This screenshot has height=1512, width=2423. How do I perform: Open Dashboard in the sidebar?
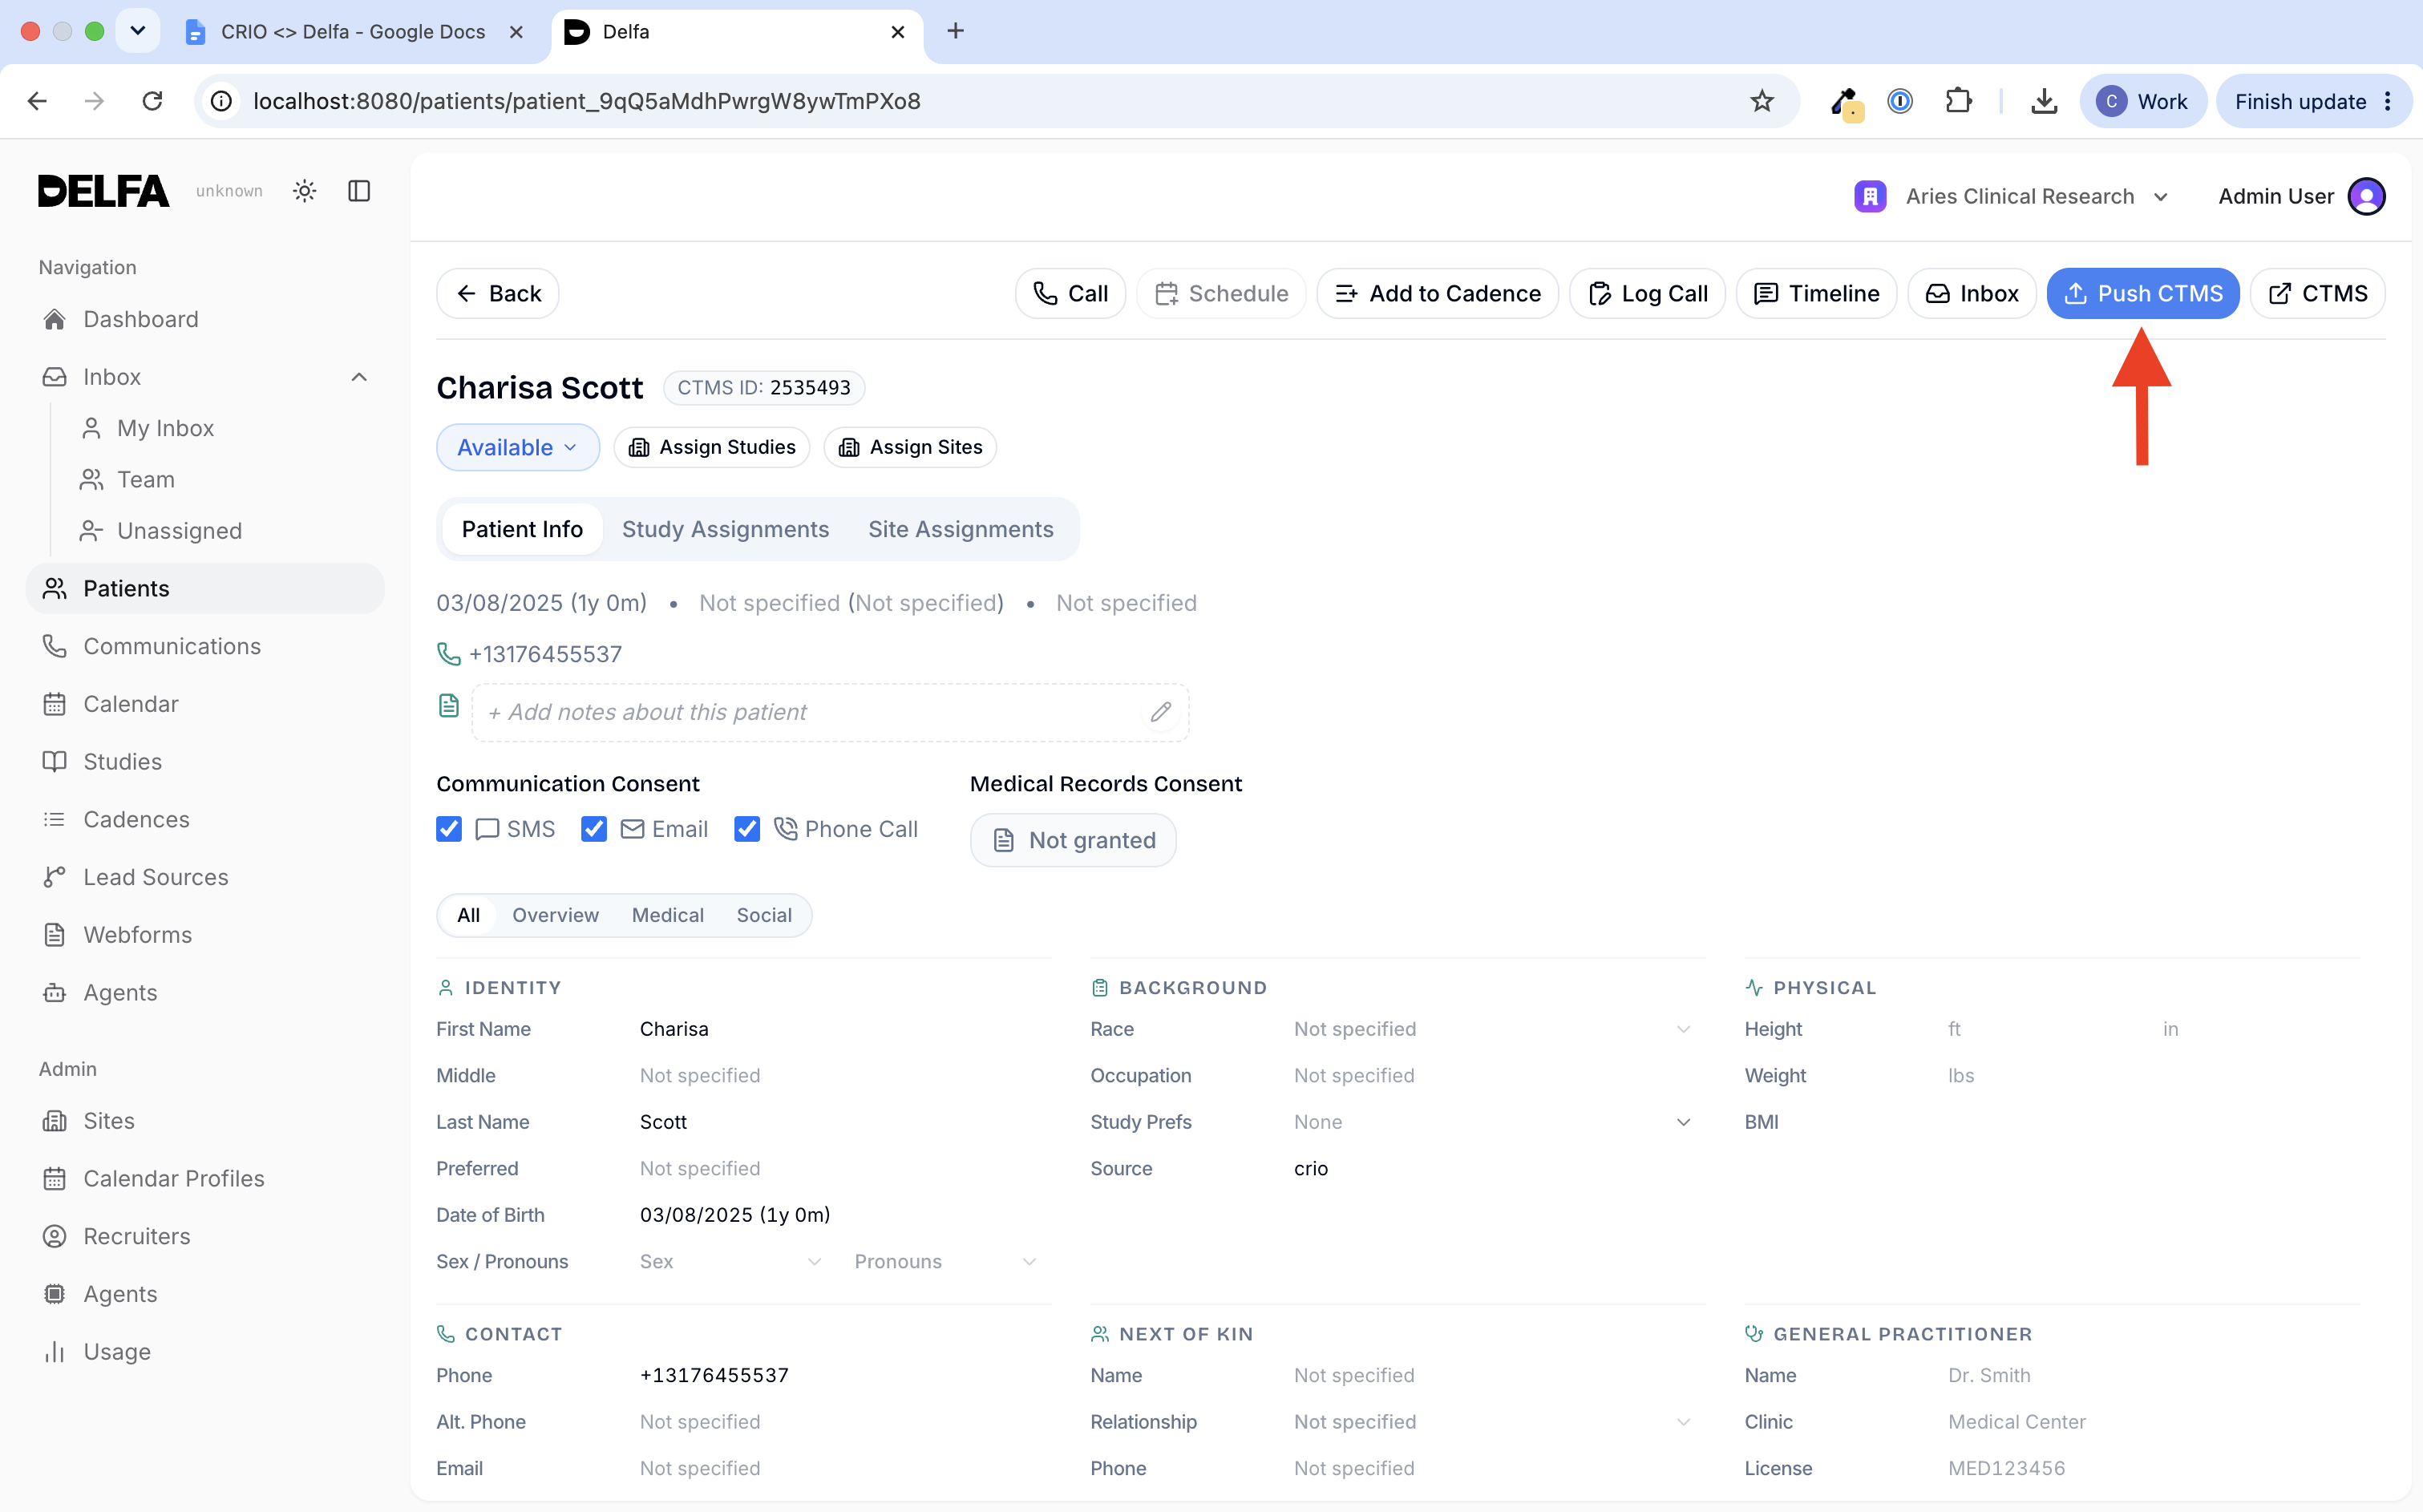pyautogui.click(x=205, y=319)
